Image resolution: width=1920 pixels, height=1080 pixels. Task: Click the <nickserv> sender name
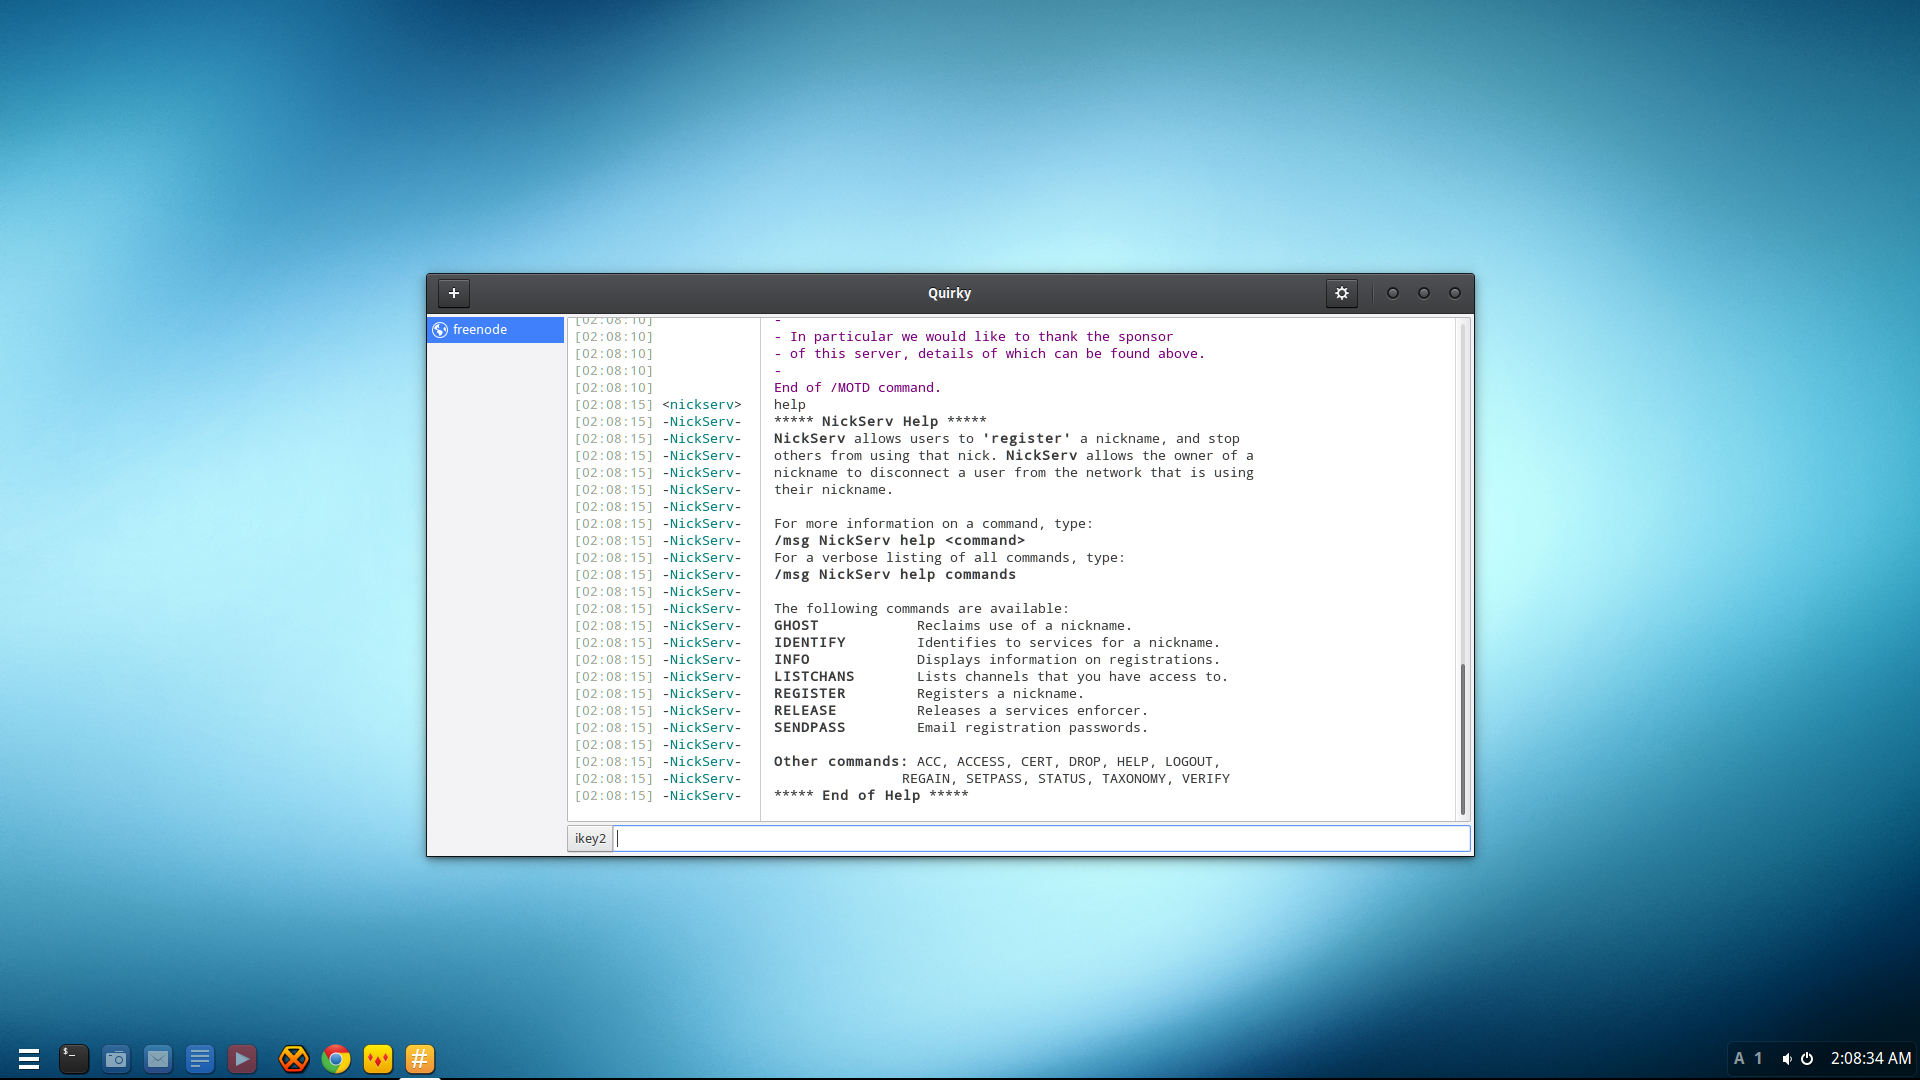pos(702,405)
